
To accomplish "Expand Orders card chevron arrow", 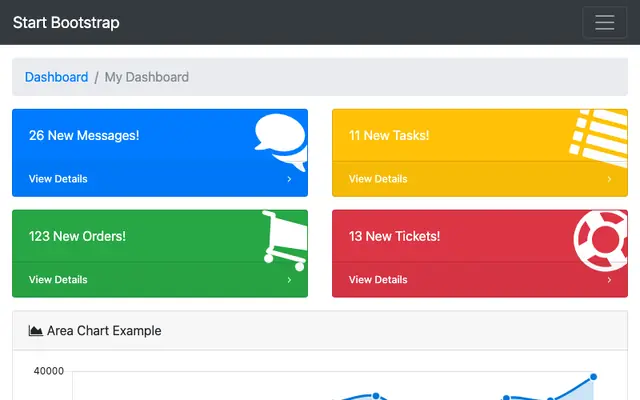I will 289,280.
